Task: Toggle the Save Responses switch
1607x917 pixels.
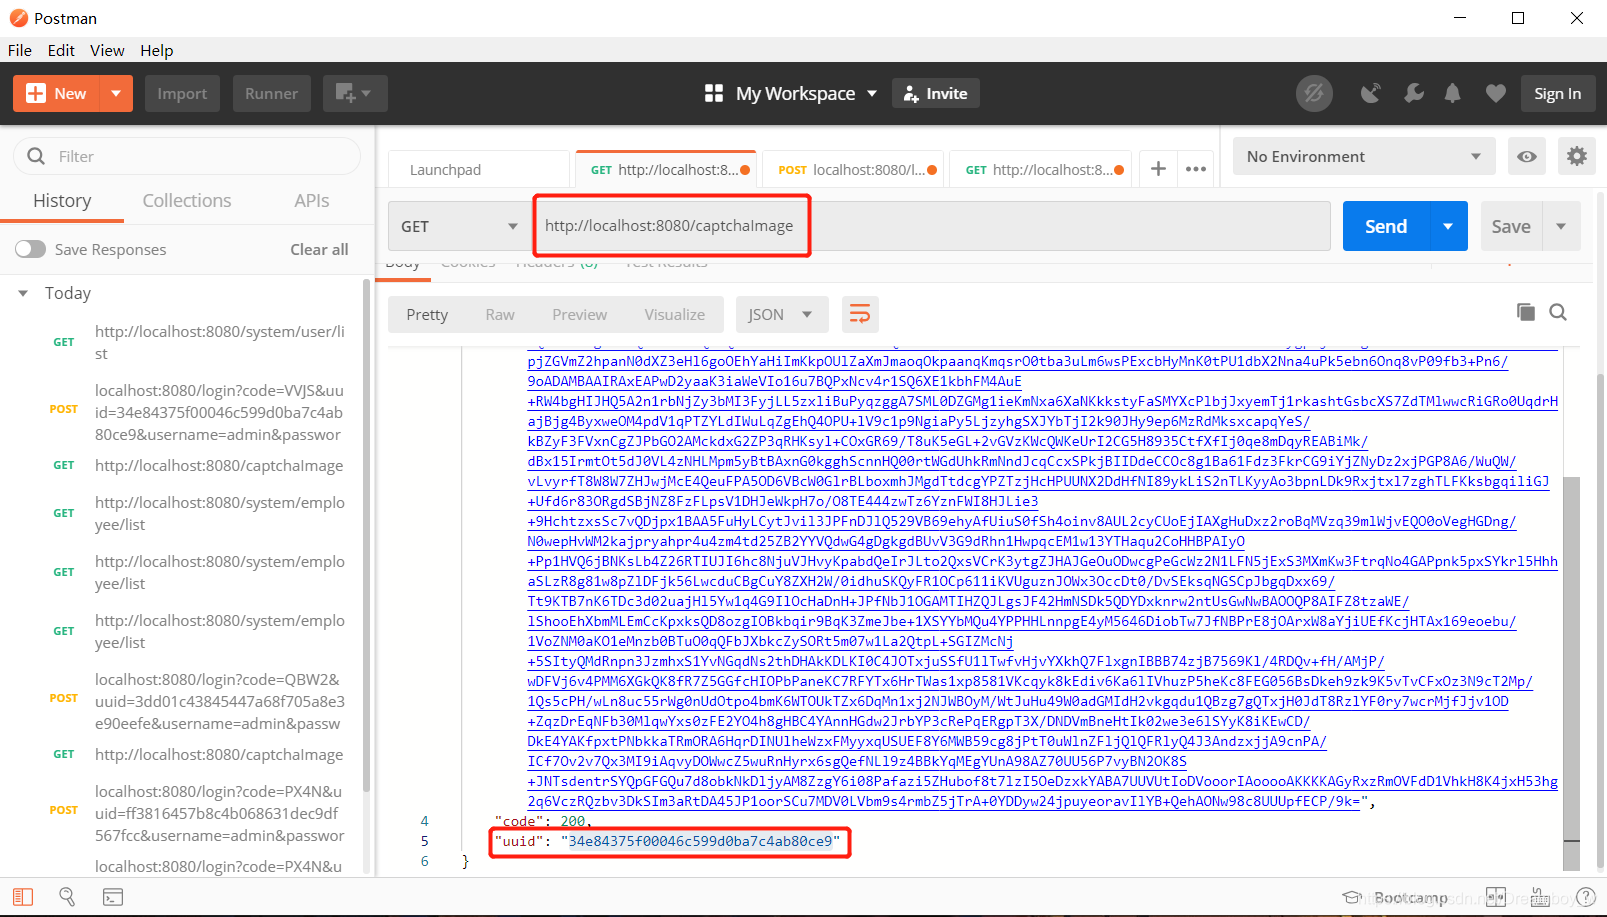Action: point(30,249)
